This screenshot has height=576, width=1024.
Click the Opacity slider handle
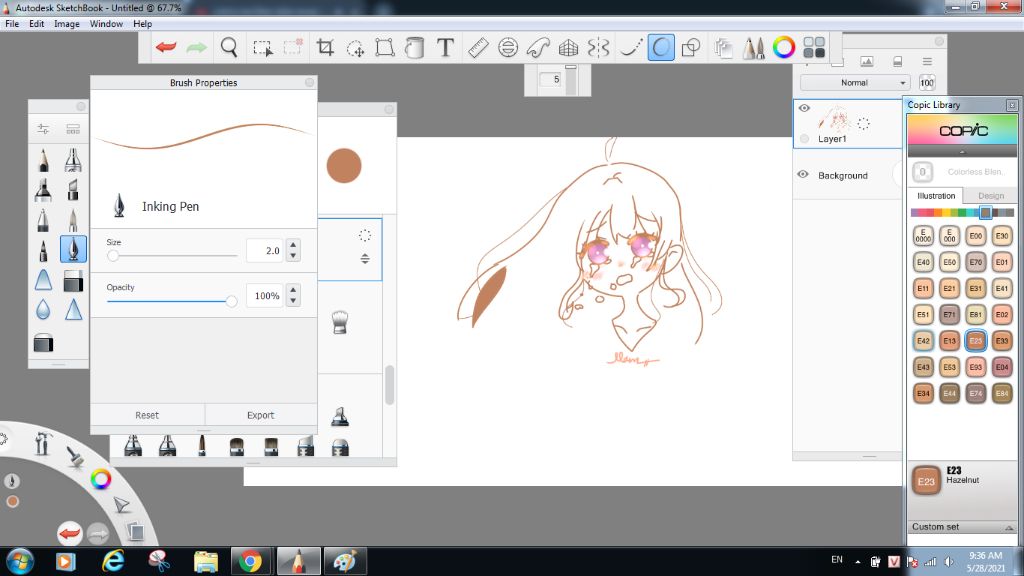click(231, 301)
